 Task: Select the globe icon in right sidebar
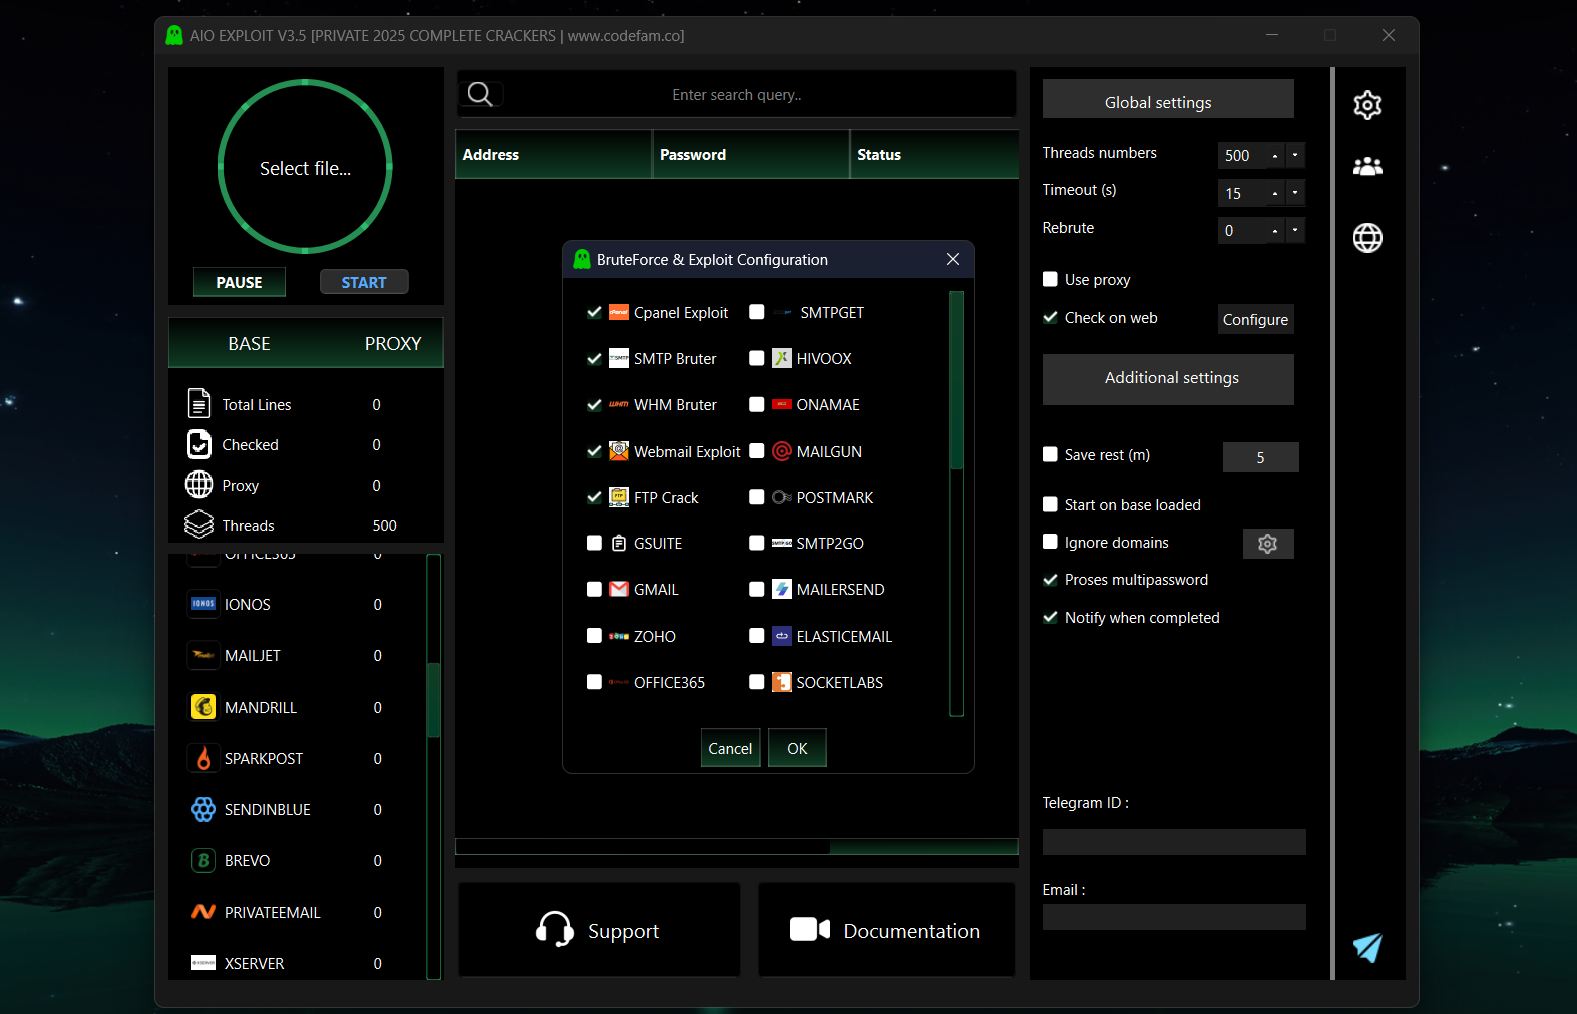pyautogui.click(x=1367, y=238)
